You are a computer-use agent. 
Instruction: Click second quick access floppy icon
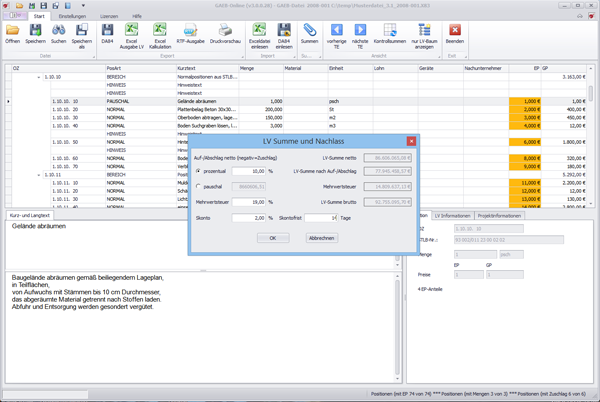point(44,5)
